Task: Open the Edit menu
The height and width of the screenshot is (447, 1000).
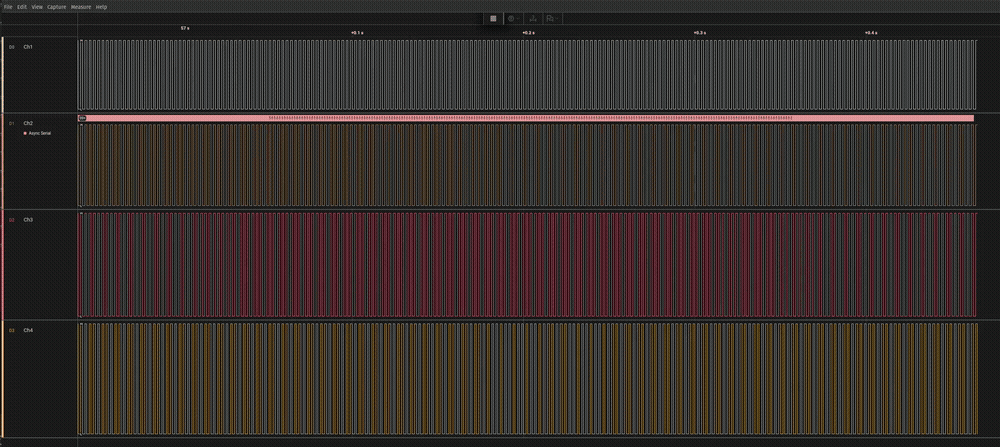Action: (x=22, y=6)
